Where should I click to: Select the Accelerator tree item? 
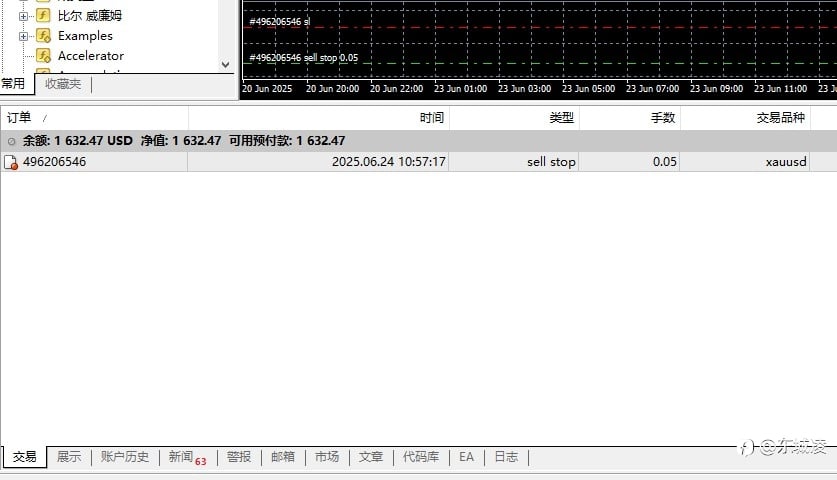91,56
